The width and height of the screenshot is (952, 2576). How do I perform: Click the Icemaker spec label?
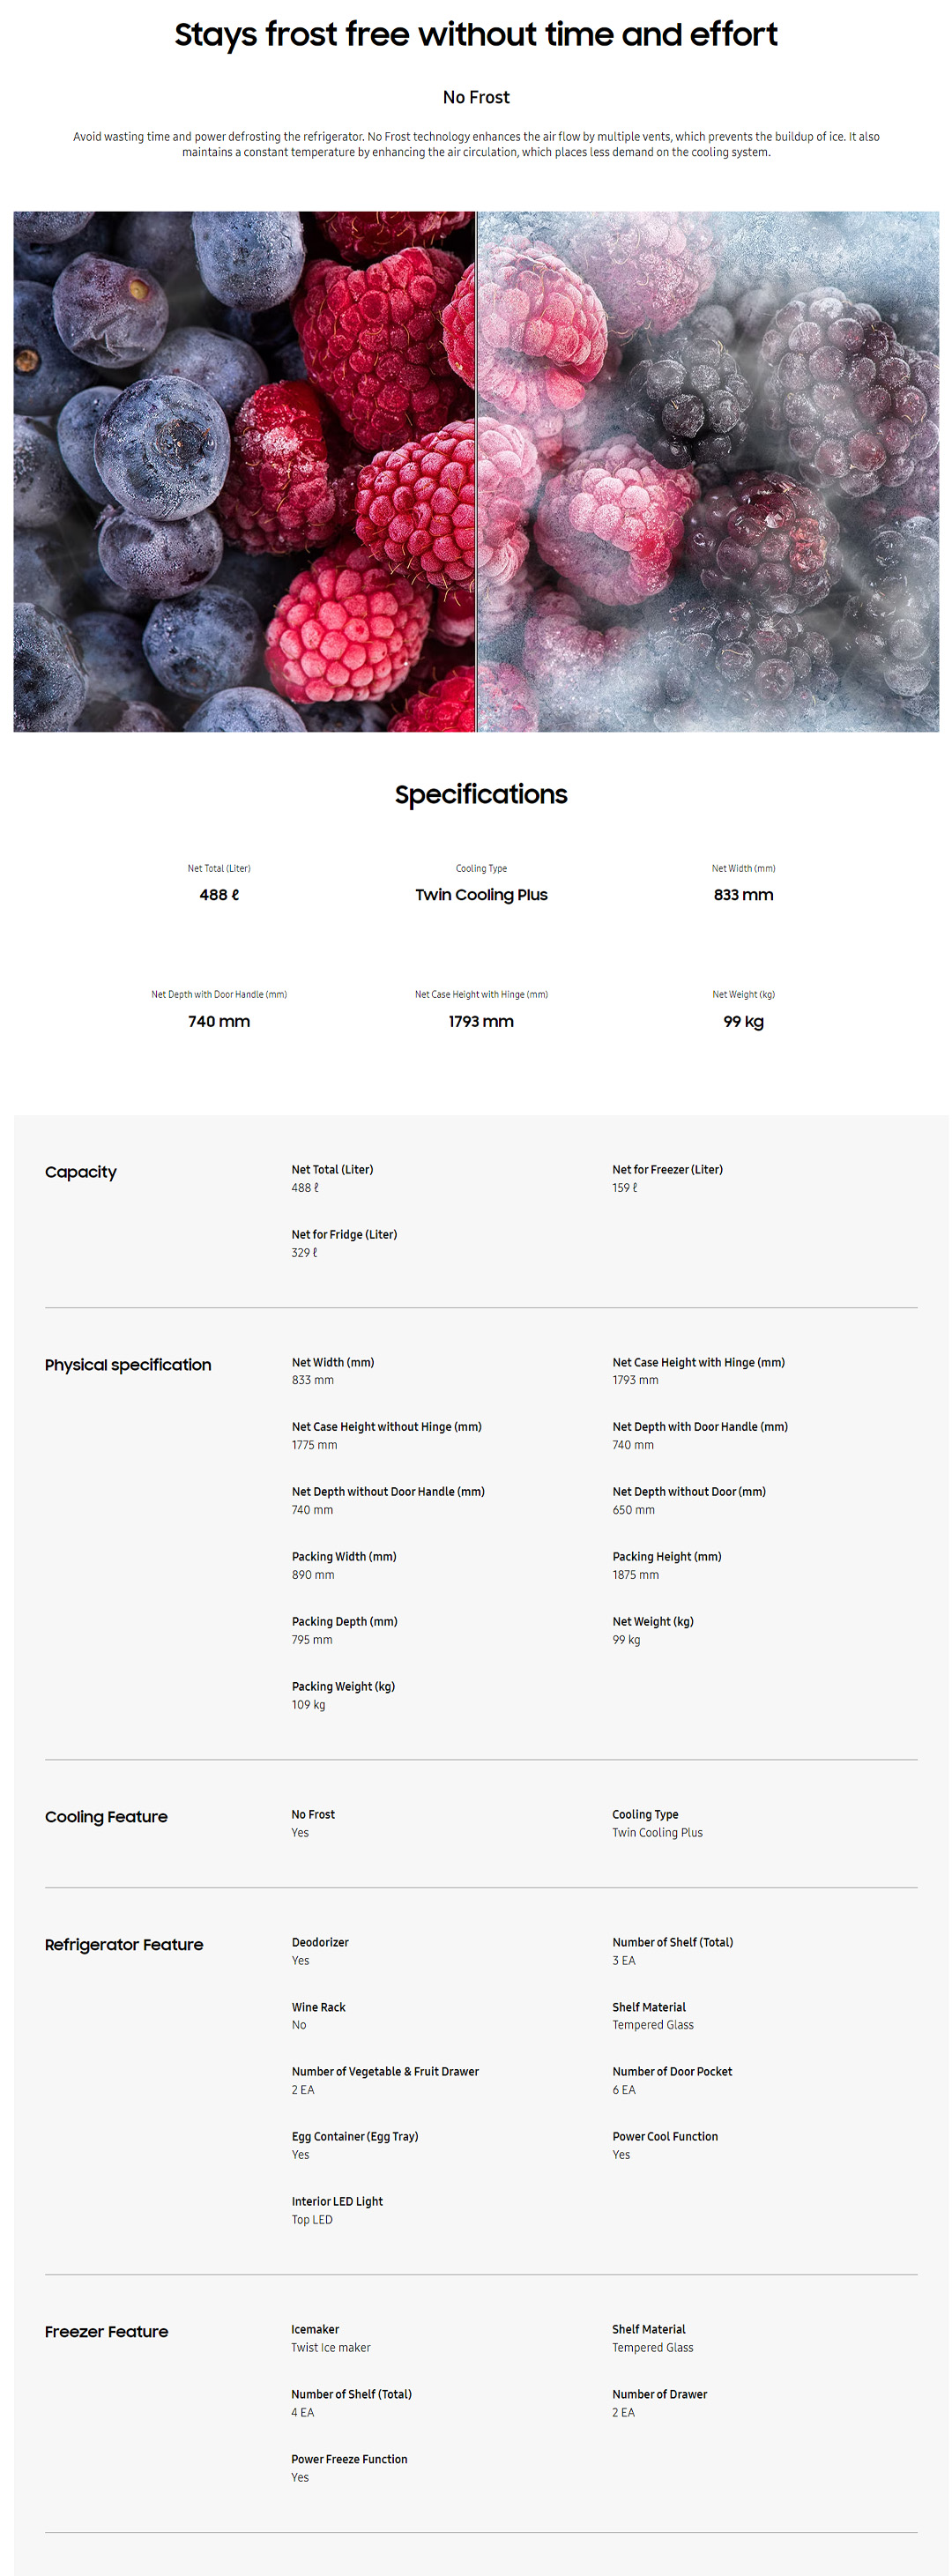[315, 2329]
